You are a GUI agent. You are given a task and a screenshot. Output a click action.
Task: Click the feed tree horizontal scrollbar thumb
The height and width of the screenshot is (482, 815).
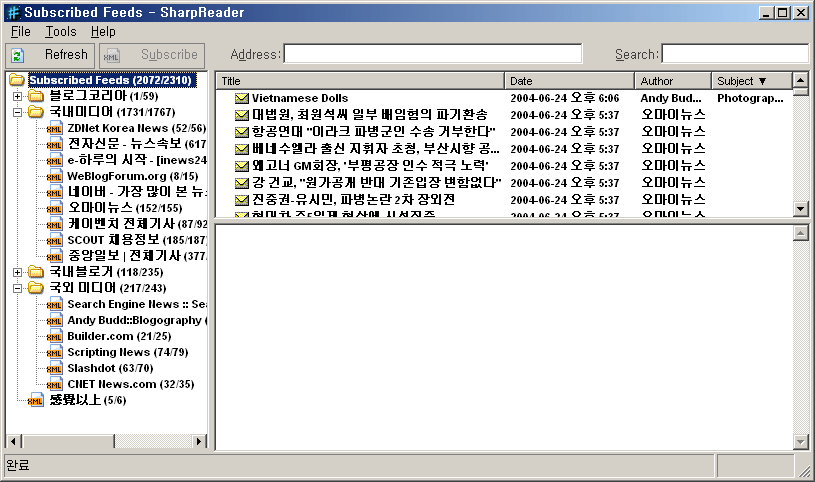click(68, 441)
